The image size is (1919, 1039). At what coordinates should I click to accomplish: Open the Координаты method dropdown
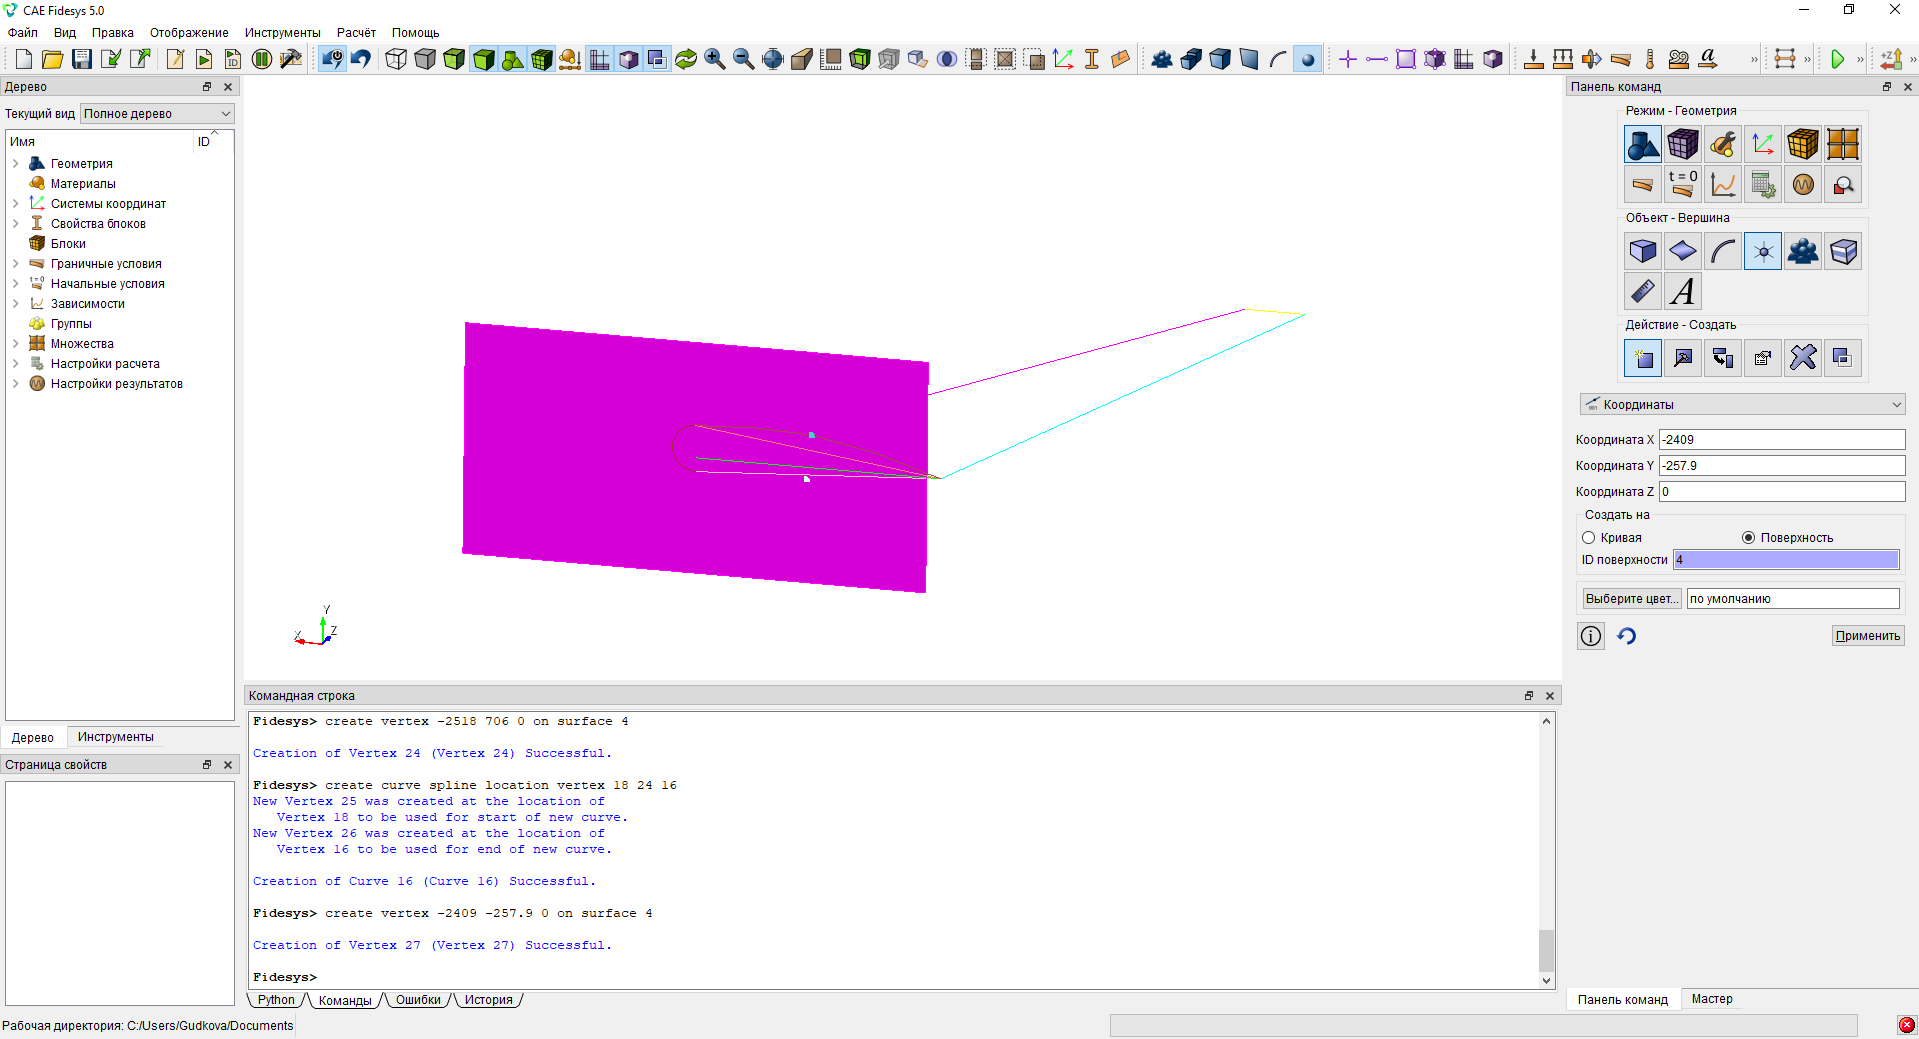1742,405
